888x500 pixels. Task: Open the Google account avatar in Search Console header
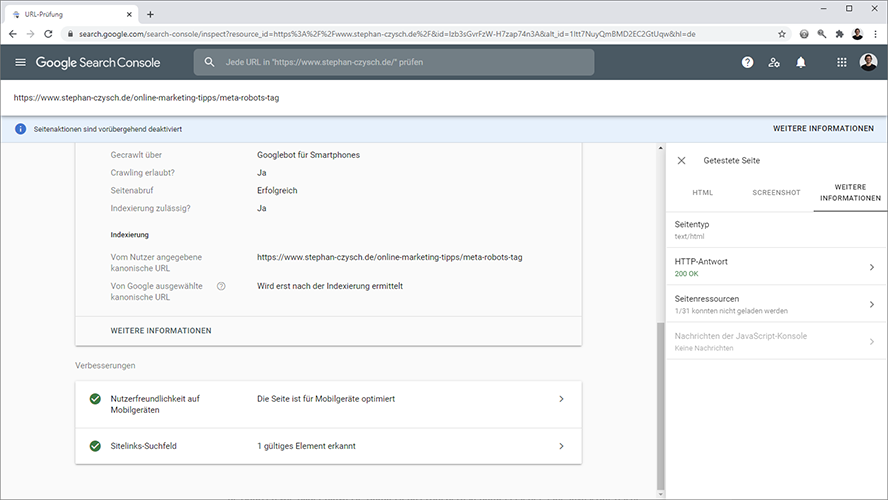868,62
